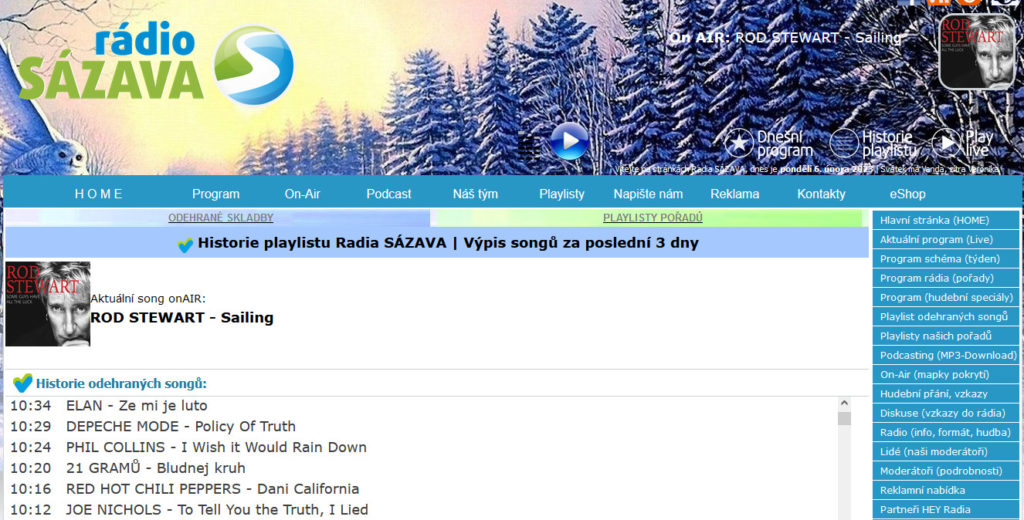Open Historie playlistu icon in the banner
1024x520 pixels.
[x=844, y=143]
